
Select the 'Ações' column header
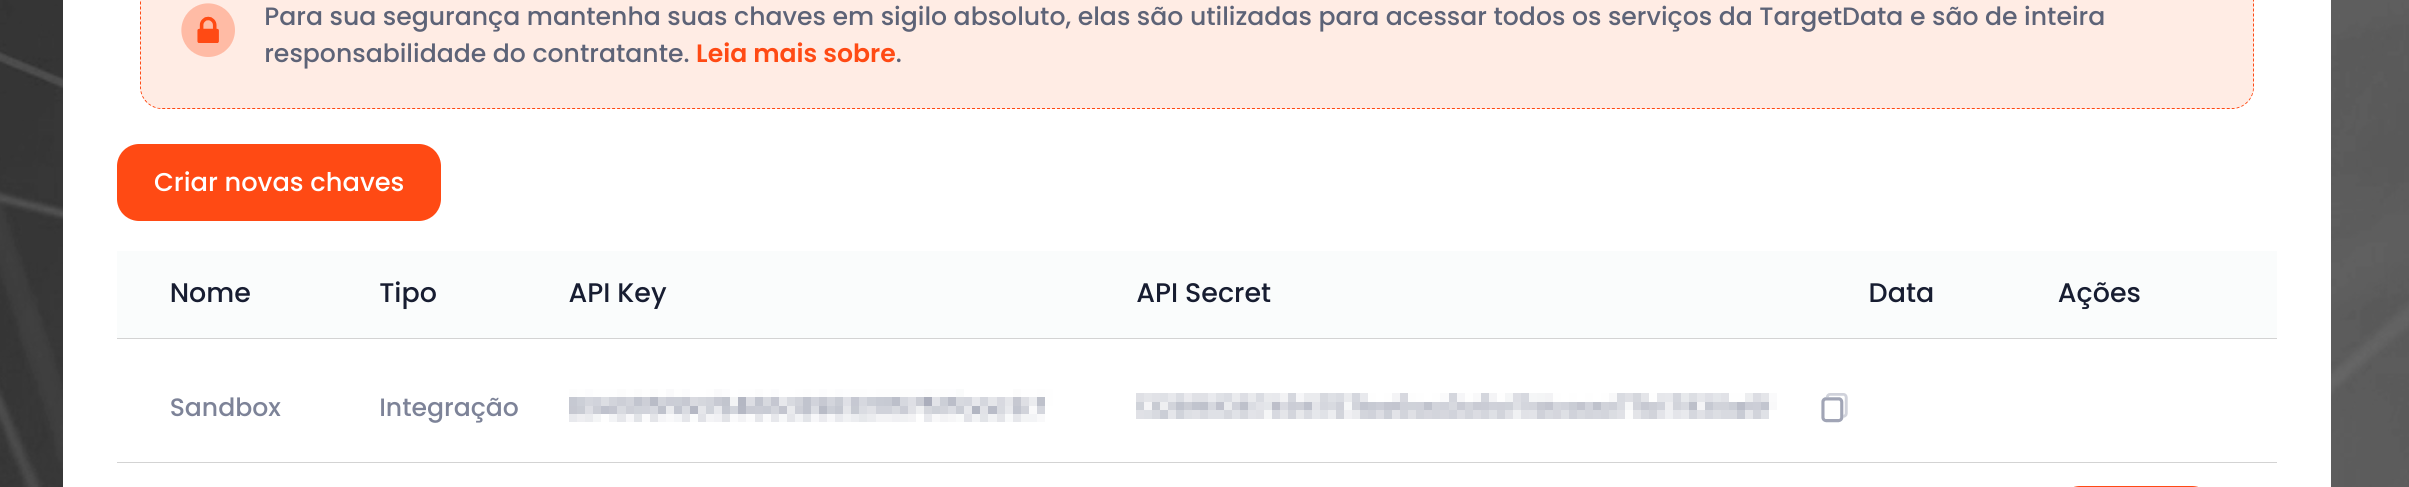coord(2099,293)
